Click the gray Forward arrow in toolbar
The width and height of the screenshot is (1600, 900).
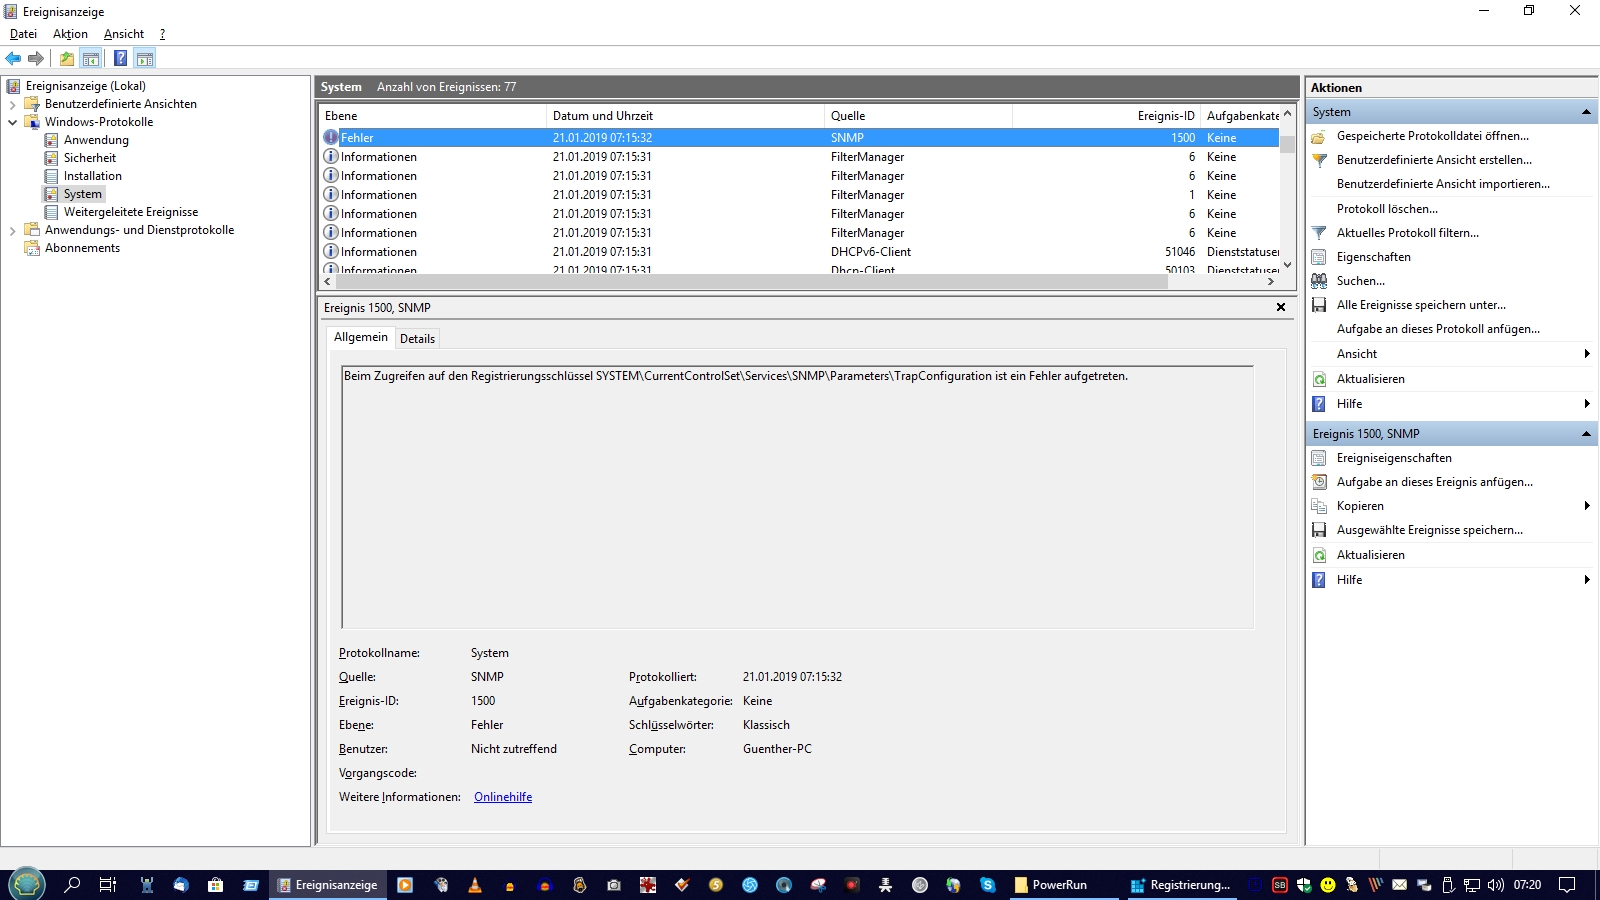pyautogui.click(x=36, y=58)
